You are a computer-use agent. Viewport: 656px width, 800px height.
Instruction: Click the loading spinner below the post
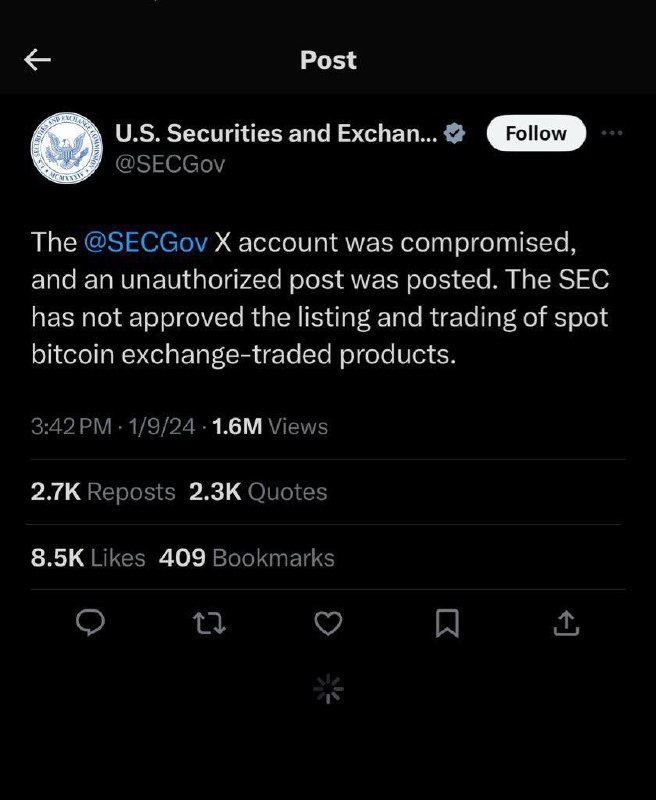pos(328,689)
